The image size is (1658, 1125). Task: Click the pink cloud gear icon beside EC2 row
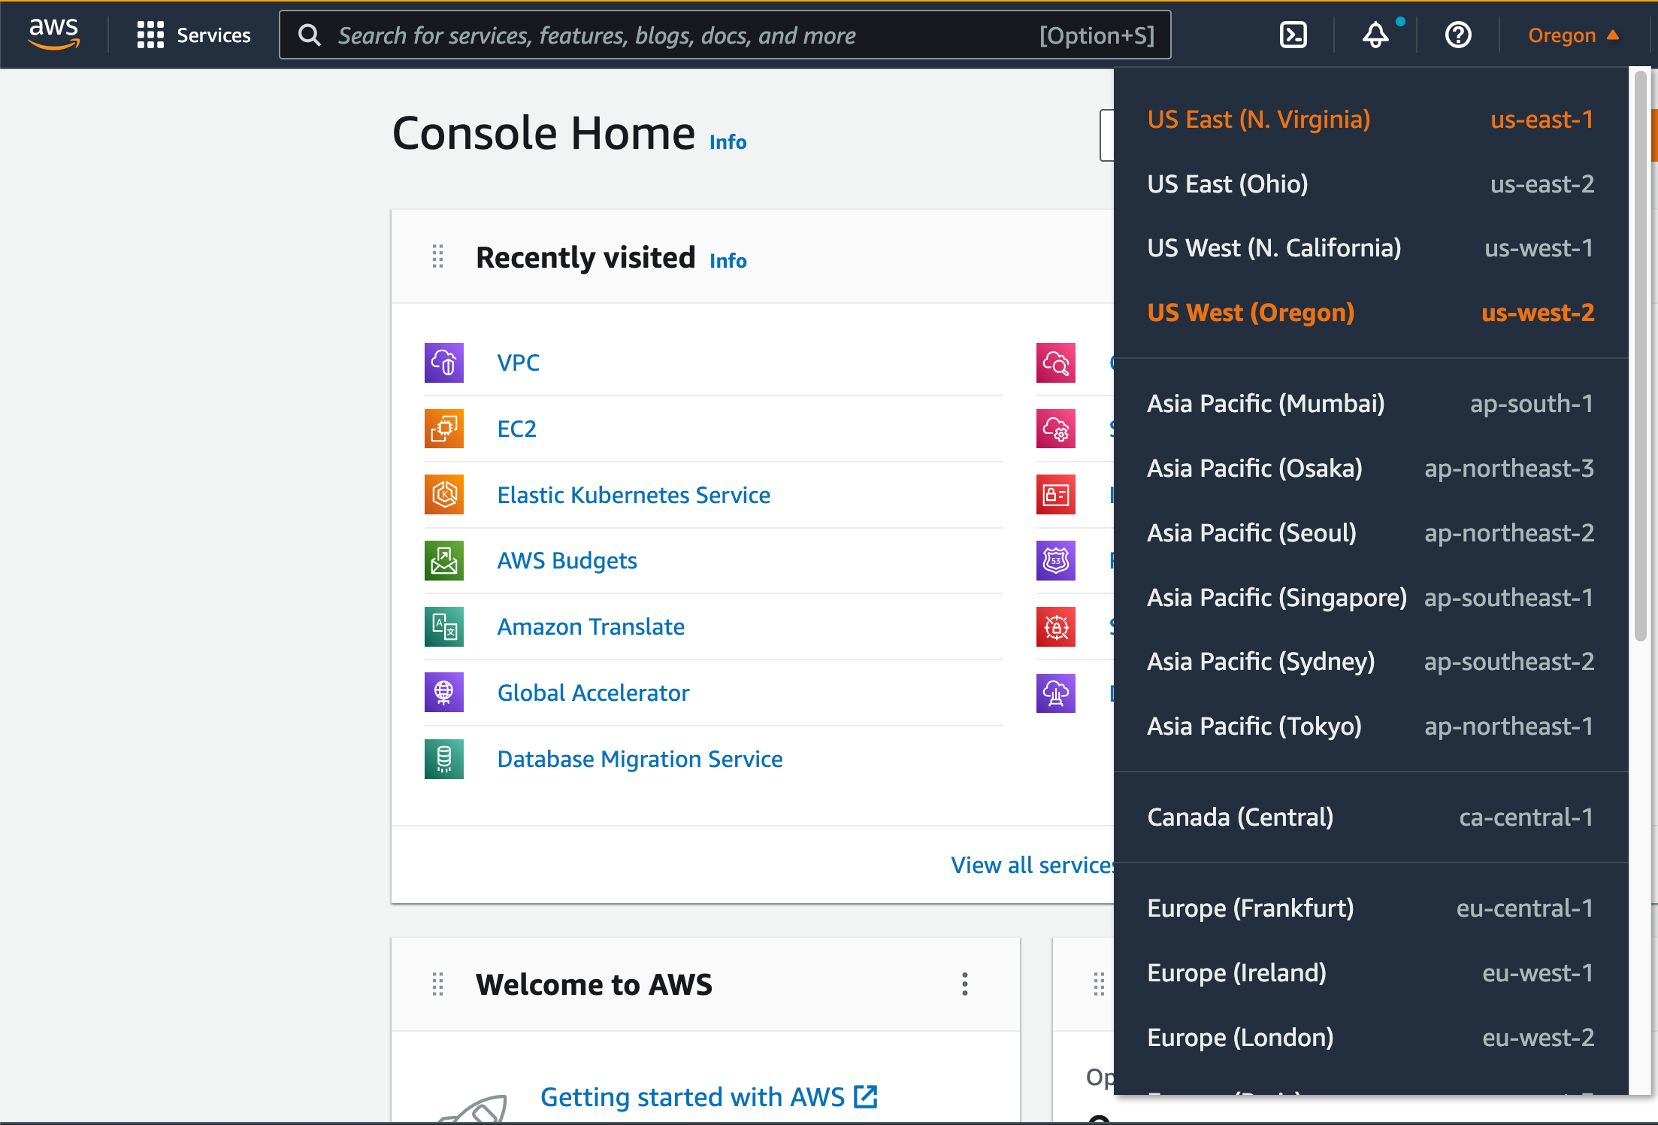coord(1056,429)
